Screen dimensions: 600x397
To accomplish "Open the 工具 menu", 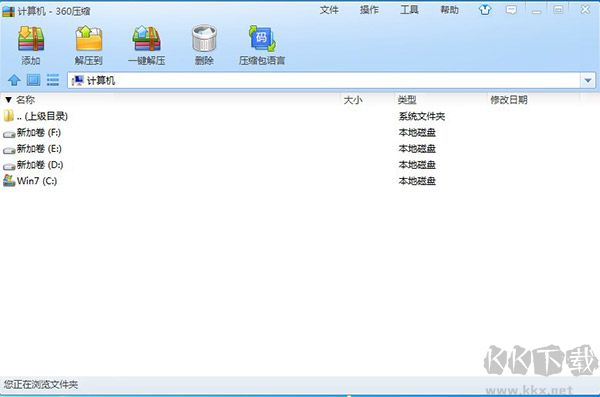I will pyautogui.click(x=409, y=10).
